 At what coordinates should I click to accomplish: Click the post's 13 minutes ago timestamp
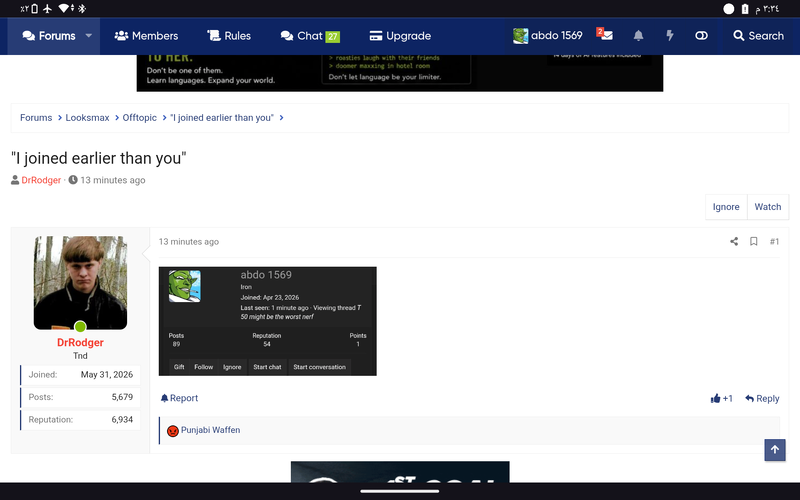pos(189,242)
